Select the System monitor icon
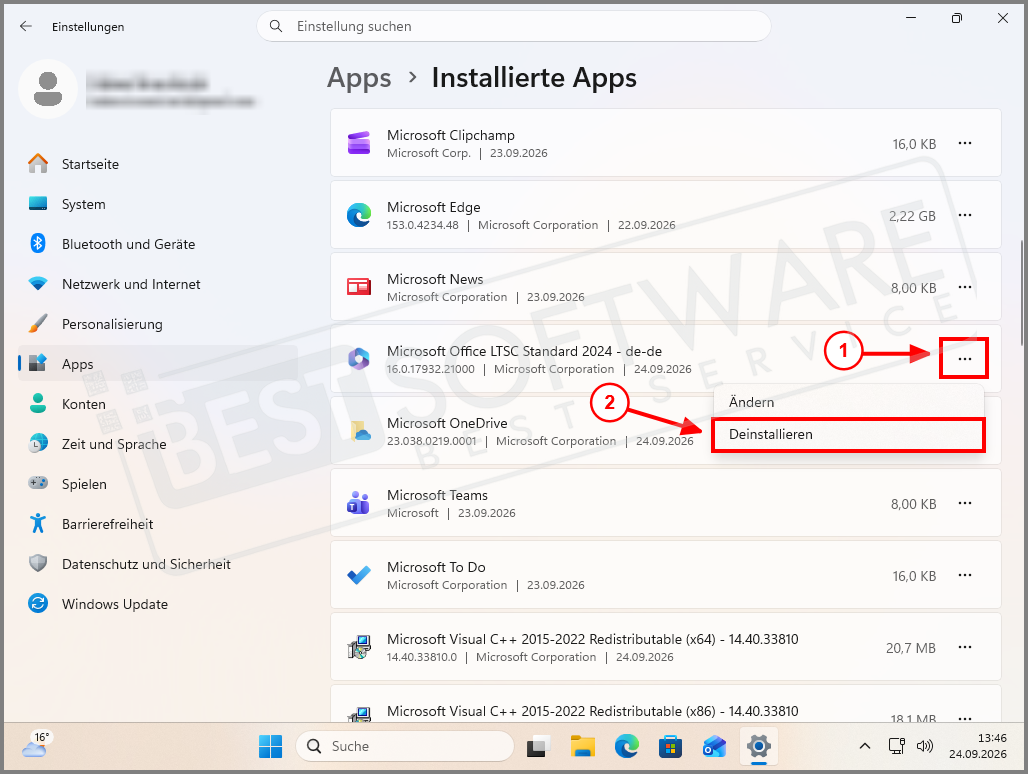This screenshot has height=775, width=1028. pos(38,204)
